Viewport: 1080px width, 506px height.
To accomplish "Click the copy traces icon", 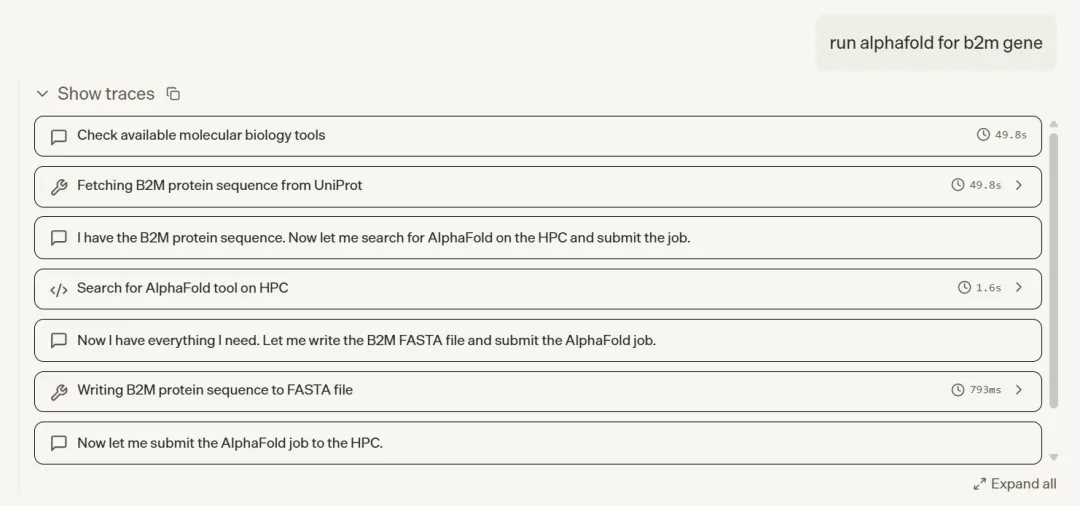I will point(173,94).
